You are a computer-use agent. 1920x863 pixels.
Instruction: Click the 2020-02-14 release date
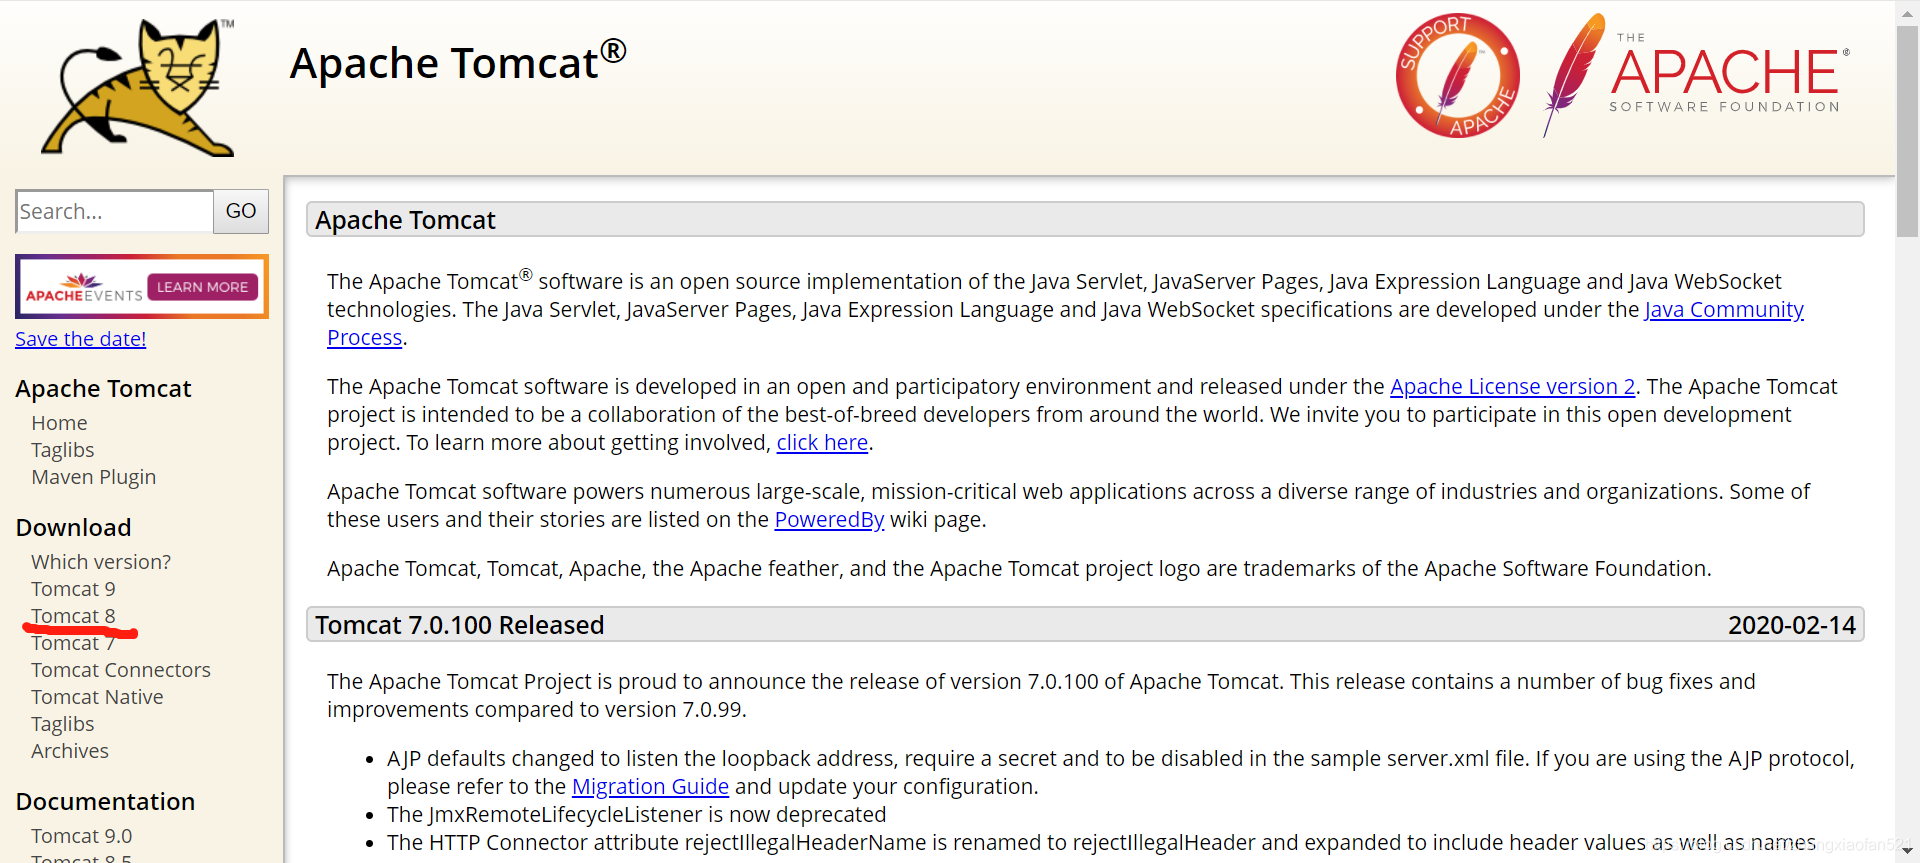click(1791, 625)
